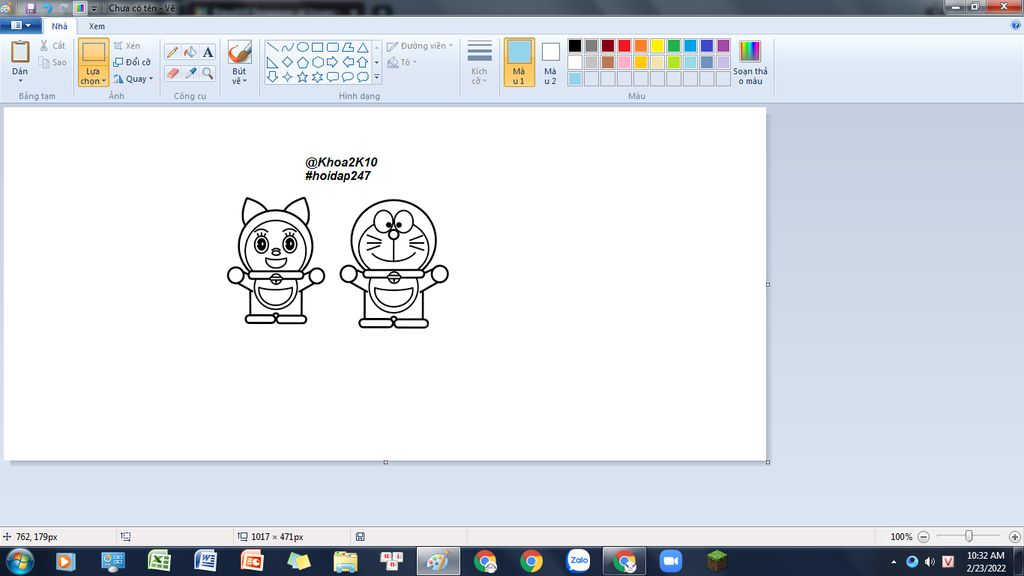Select the Magnifier tool
1024x576 pixels.
tap(208, 73)
